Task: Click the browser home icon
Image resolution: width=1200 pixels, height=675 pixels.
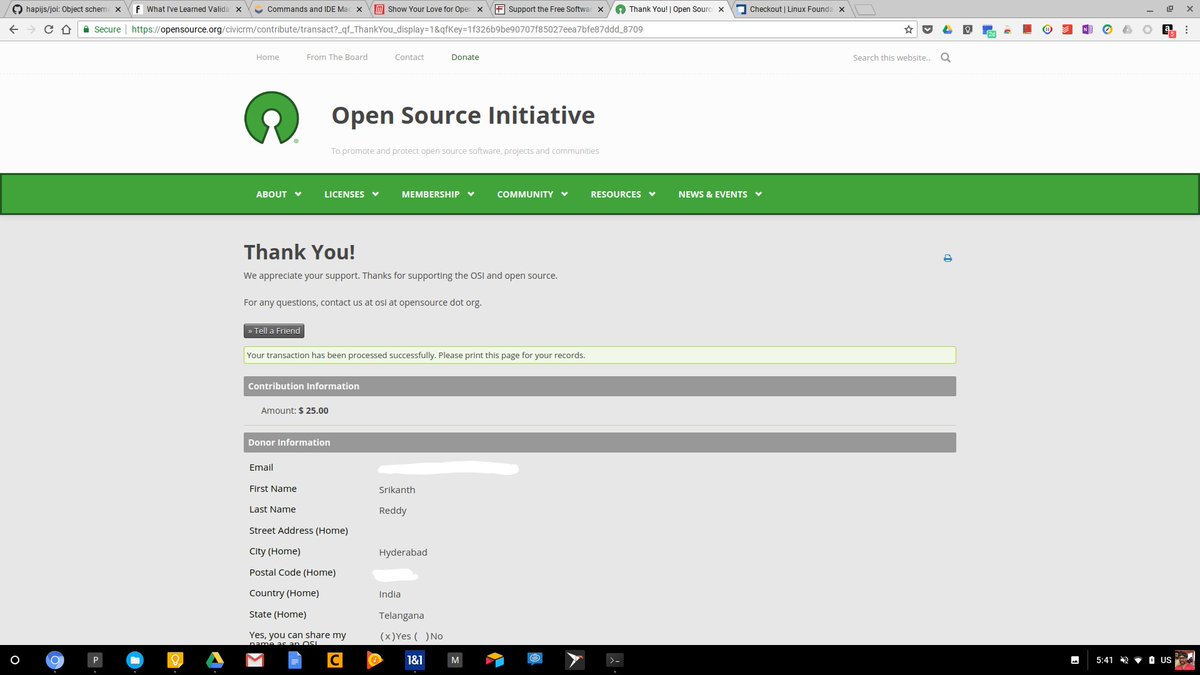Action: pos(66,30)
